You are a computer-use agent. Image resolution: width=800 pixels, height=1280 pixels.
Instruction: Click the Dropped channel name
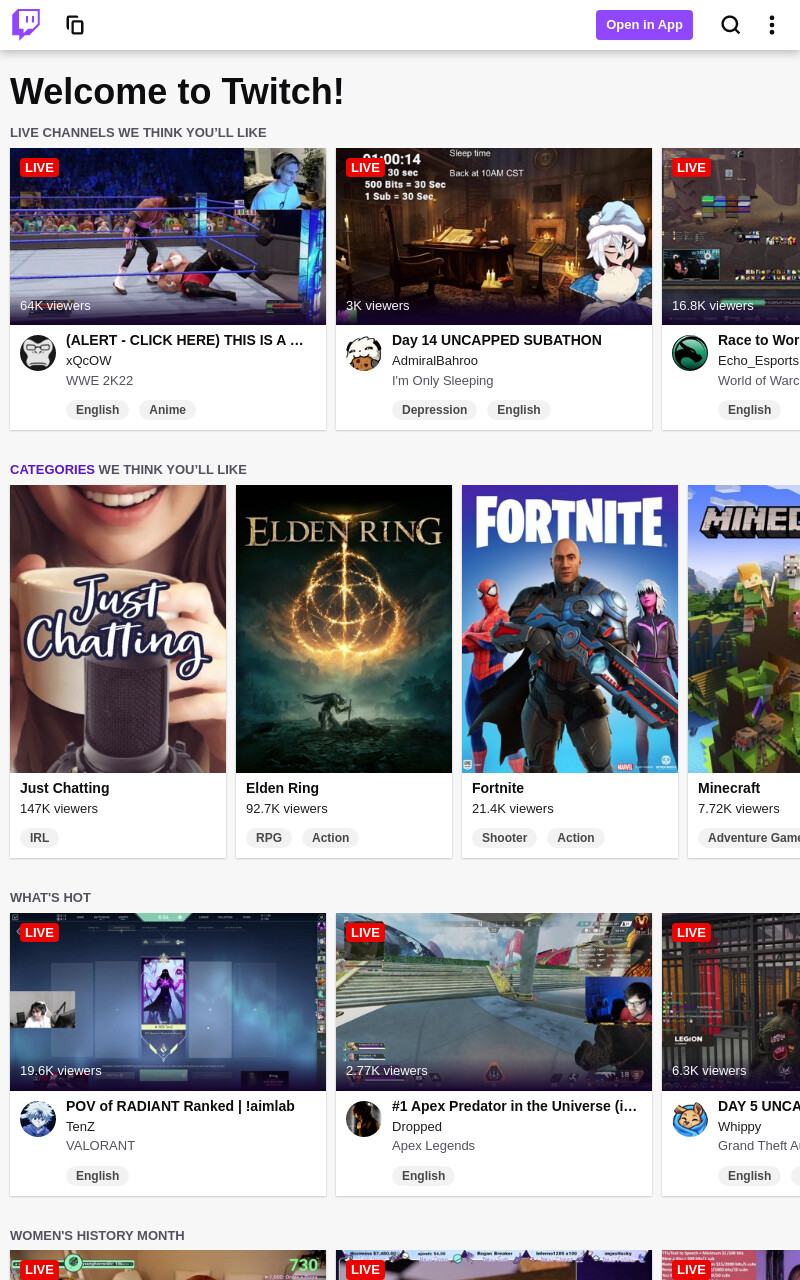[x=417, y=1126]
